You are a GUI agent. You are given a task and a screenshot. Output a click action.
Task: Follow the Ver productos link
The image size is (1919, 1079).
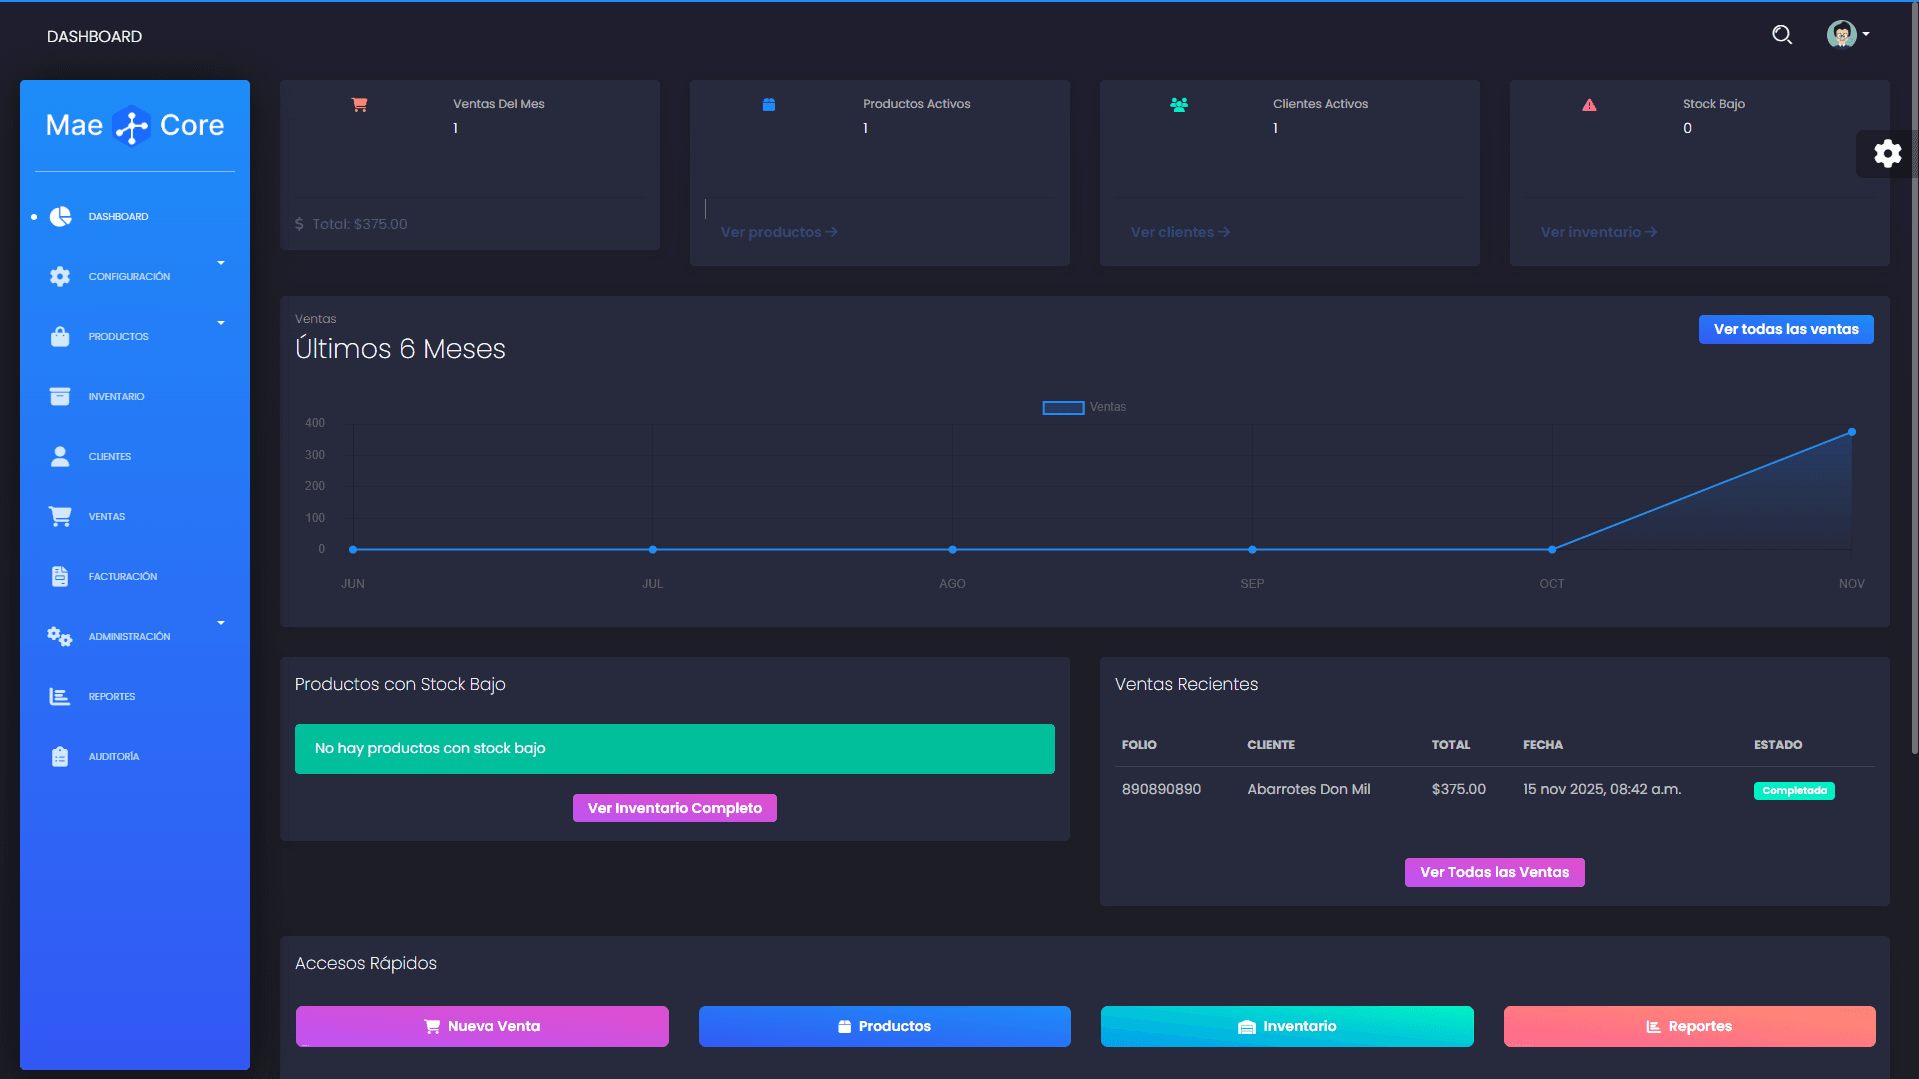(x=779, y=232)
